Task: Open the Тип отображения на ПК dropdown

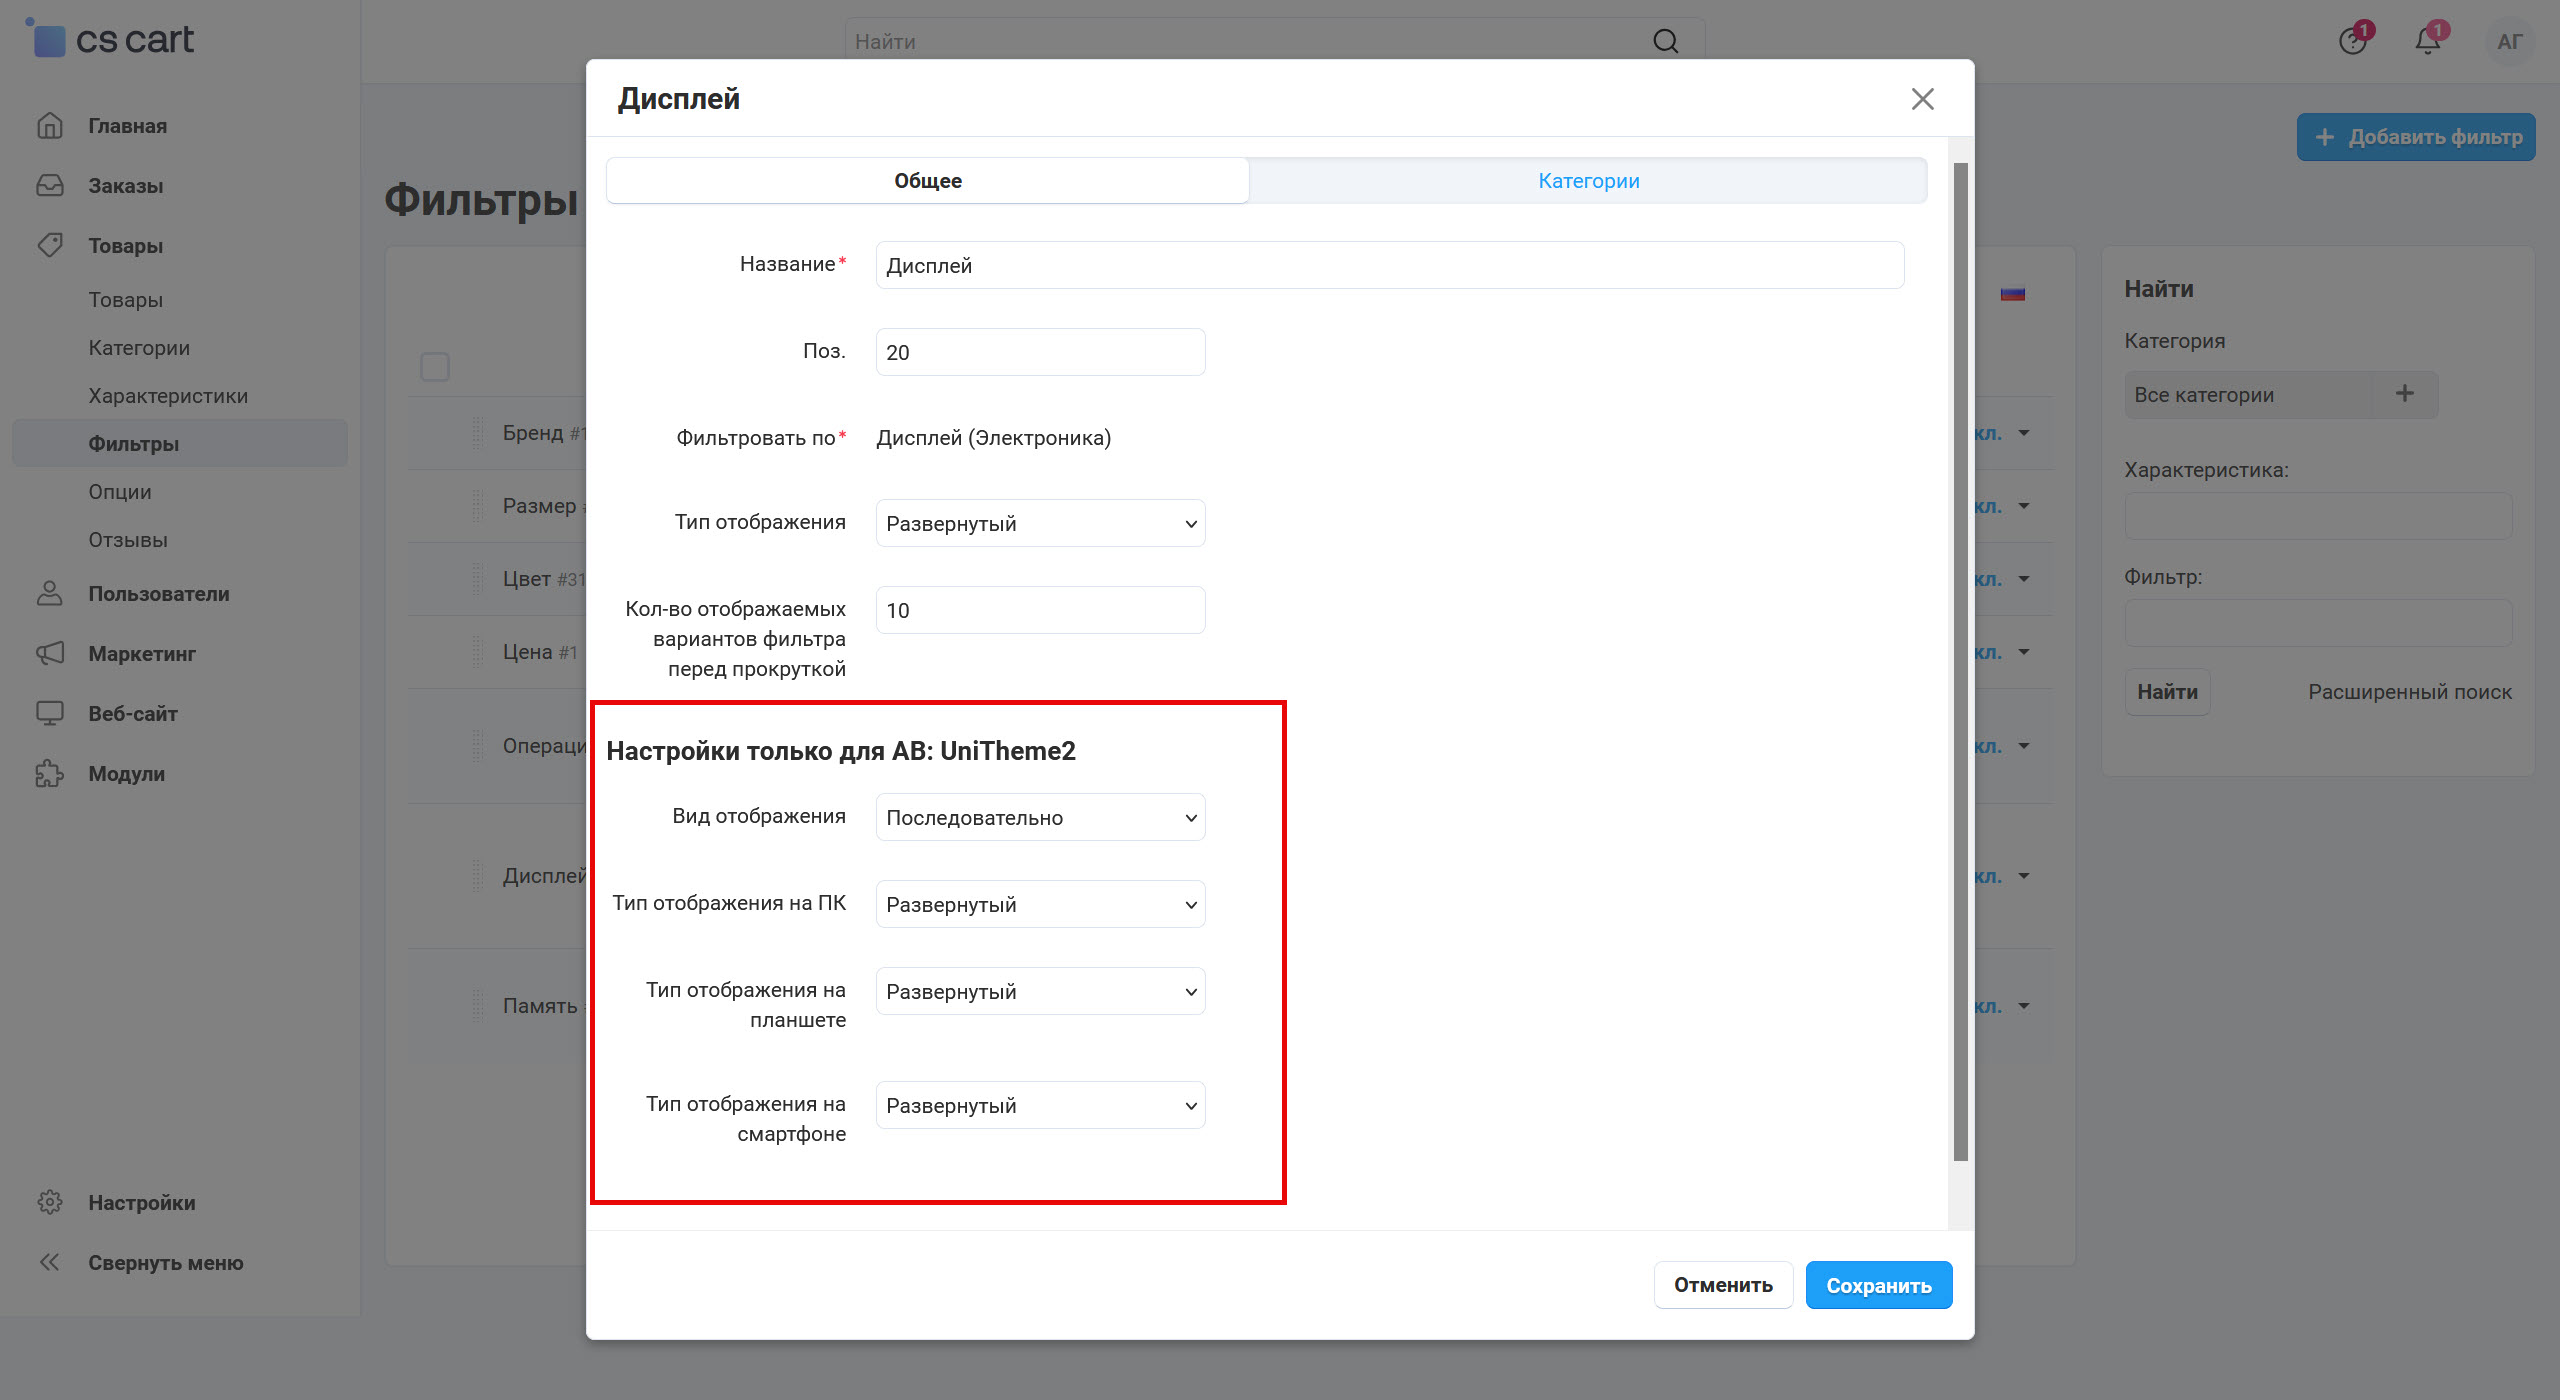Action: click(x=1041, y=904)
